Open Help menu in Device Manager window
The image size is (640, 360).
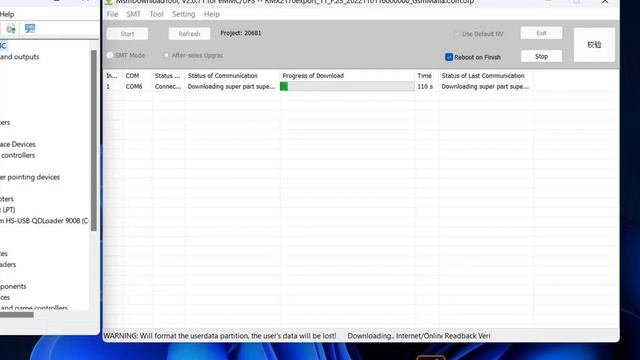(x=7, y=14)
